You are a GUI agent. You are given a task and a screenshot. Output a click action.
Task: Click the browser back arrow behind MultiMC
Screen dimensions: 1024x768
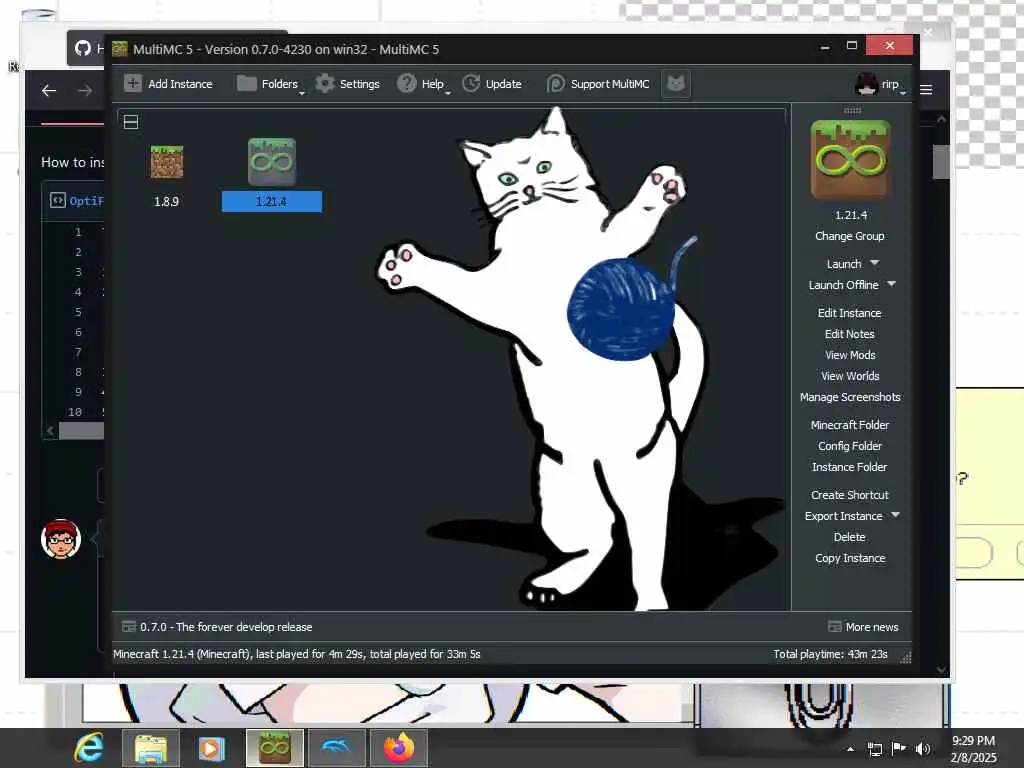click(x=49, y=91)
